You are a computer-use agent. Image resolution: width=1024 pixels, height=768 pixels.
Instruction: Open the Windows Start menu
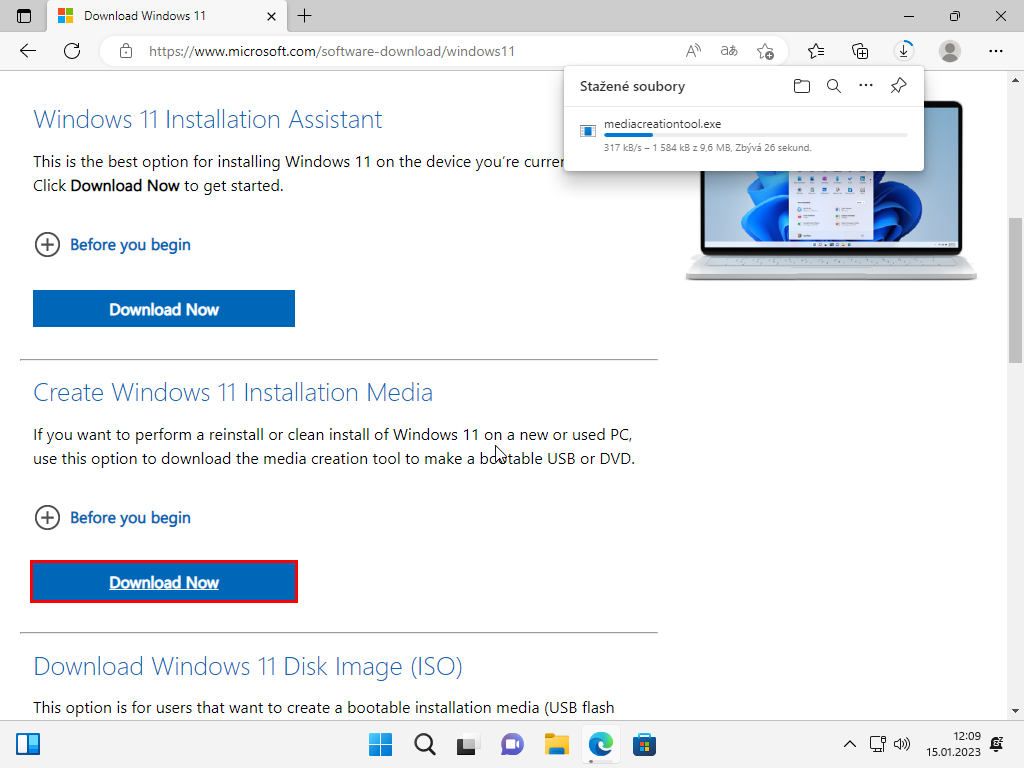tap(380, 745)
